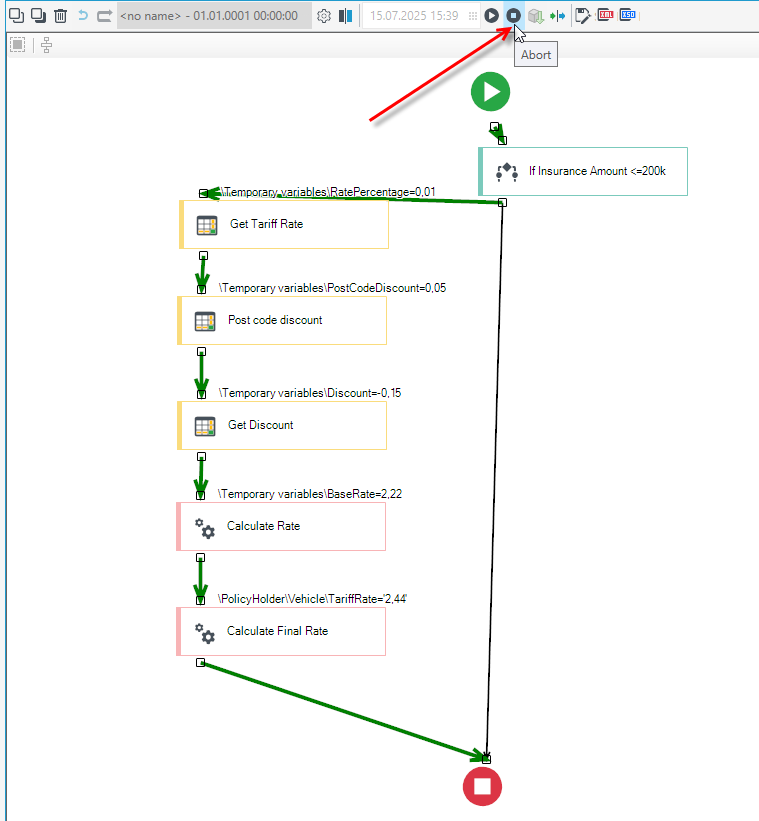Click the <no name> version field
Screen dimensions: 759x821
pyautogui.click(x=214, y=16)
